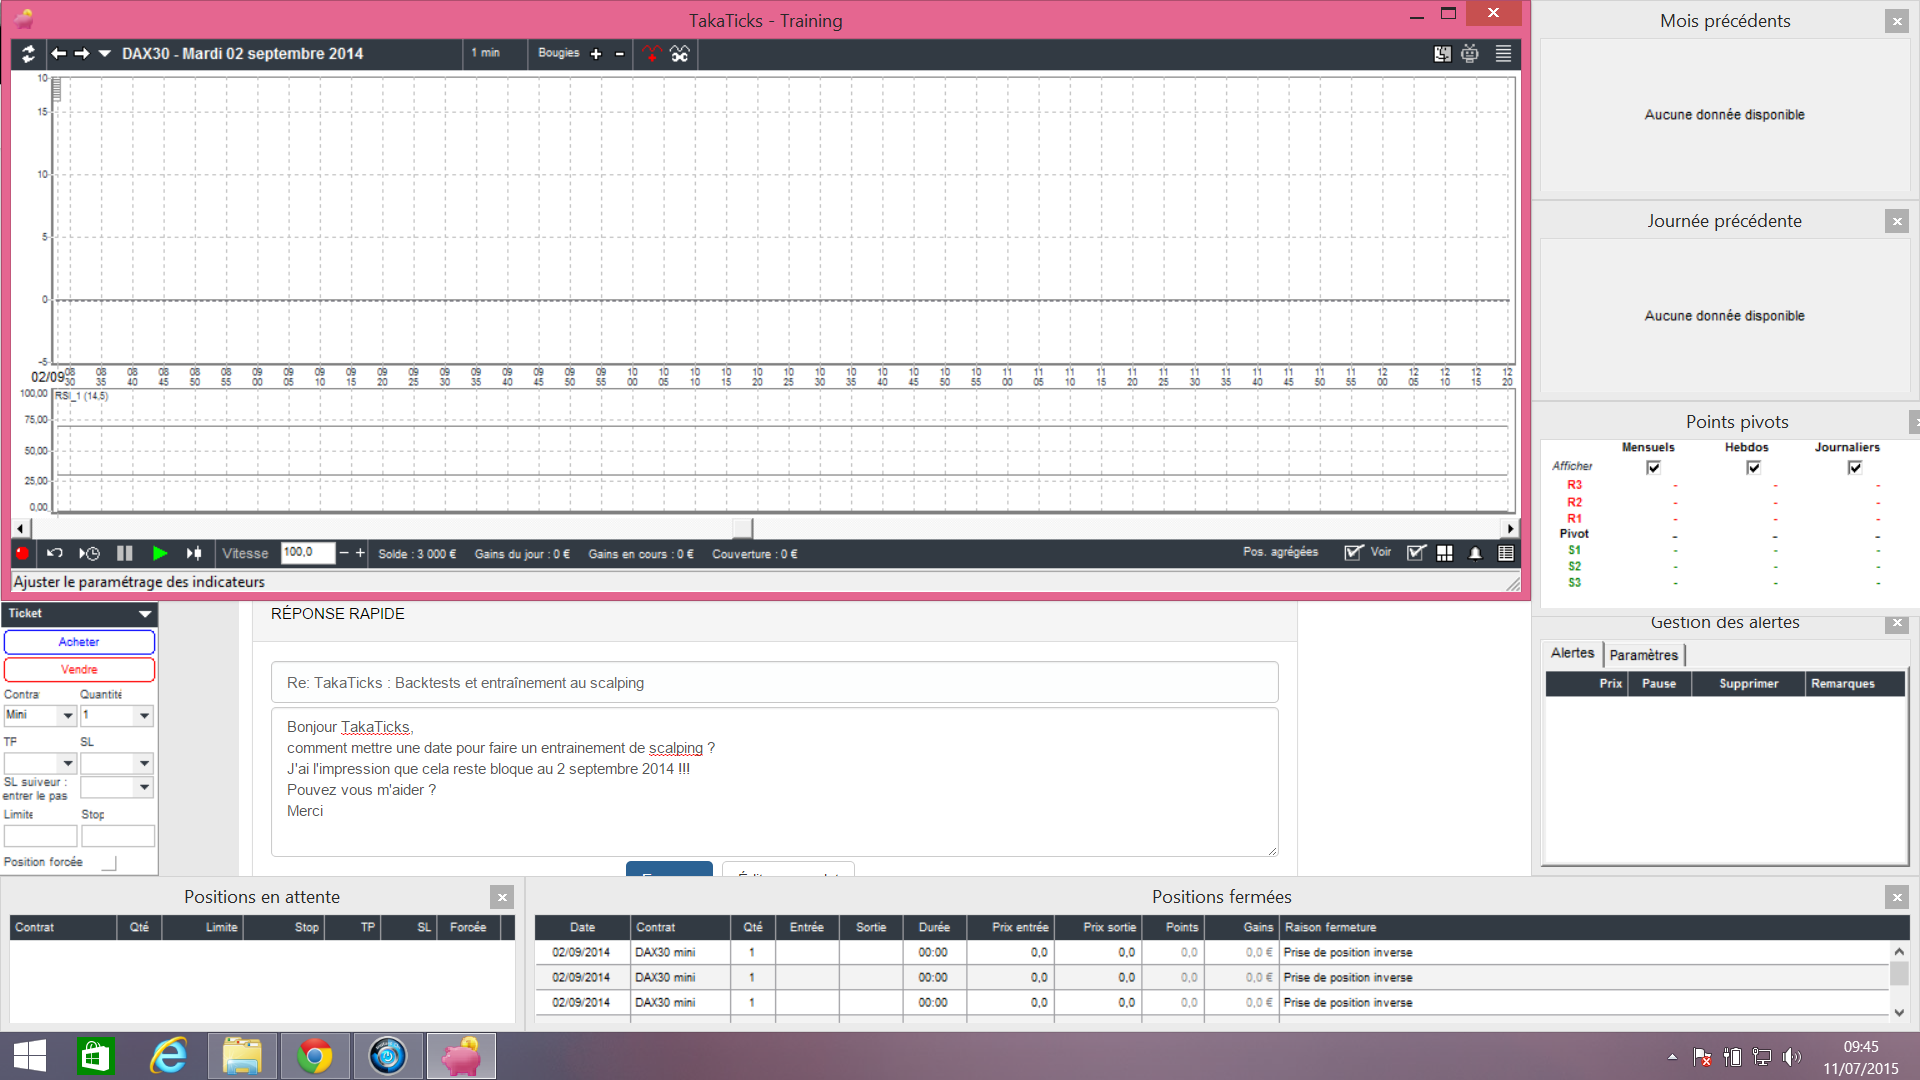Go to previous day arrow
Screen dimensions: 1920x1080
(x=59, y=54)
